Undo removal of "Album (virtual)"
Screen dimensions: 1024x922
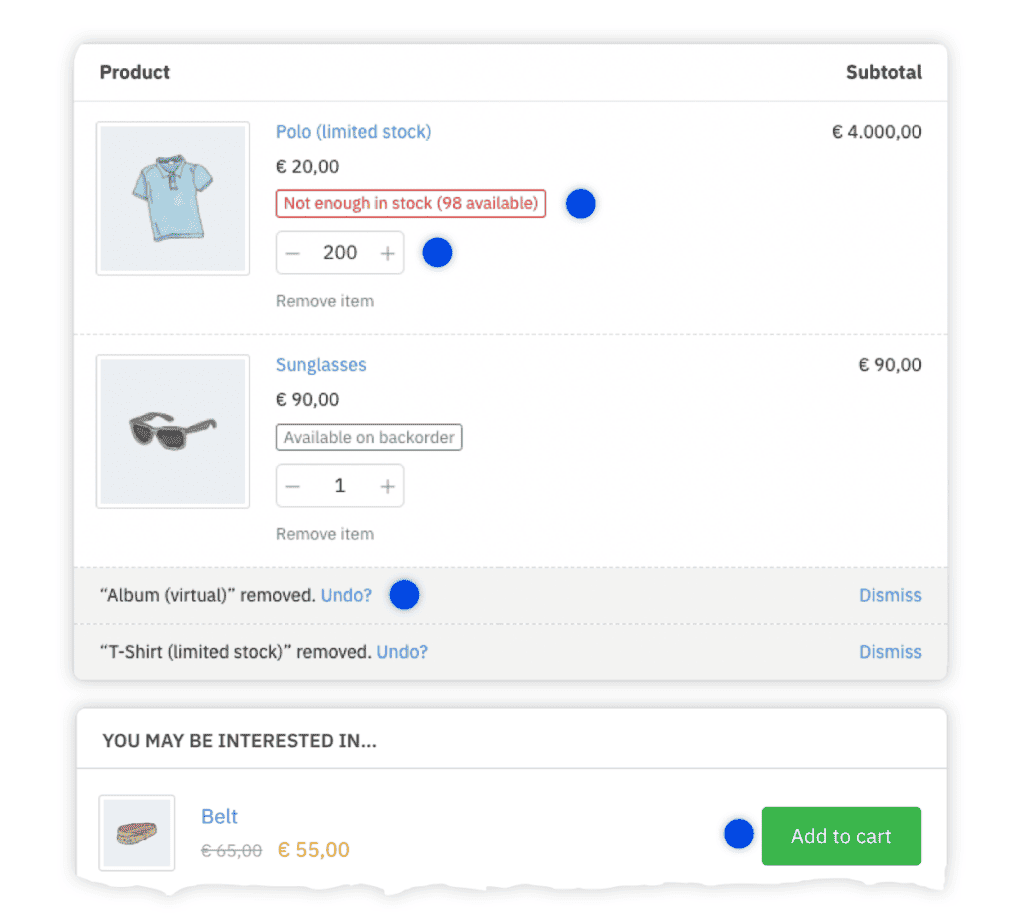346,594
